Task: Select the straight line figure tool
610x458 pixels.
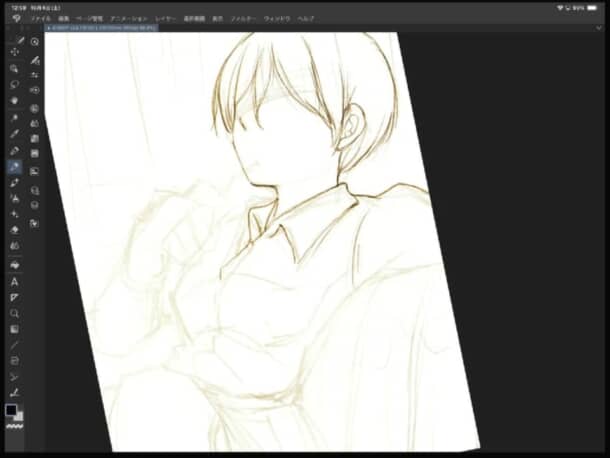Action: coord(15,343)
